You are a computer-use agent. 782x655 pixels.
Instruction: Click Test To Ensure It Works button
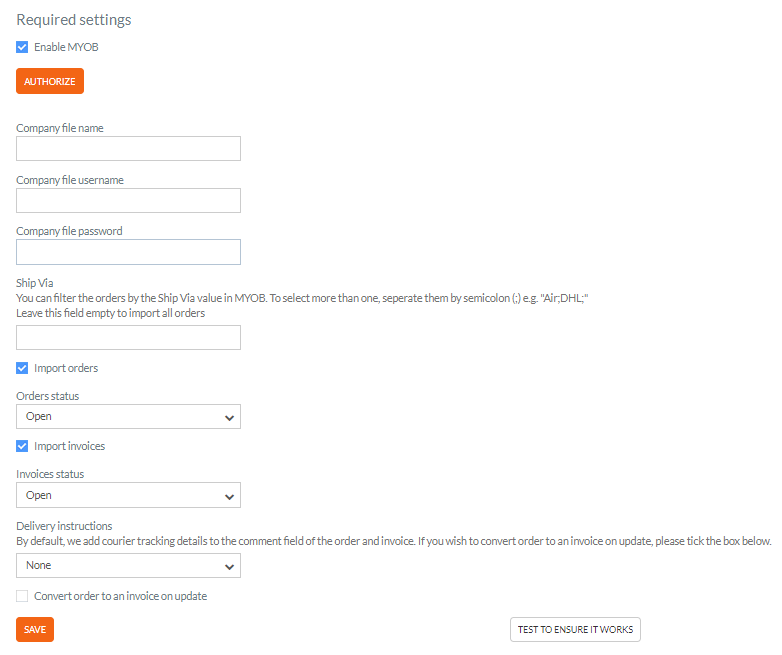point(576,630)
